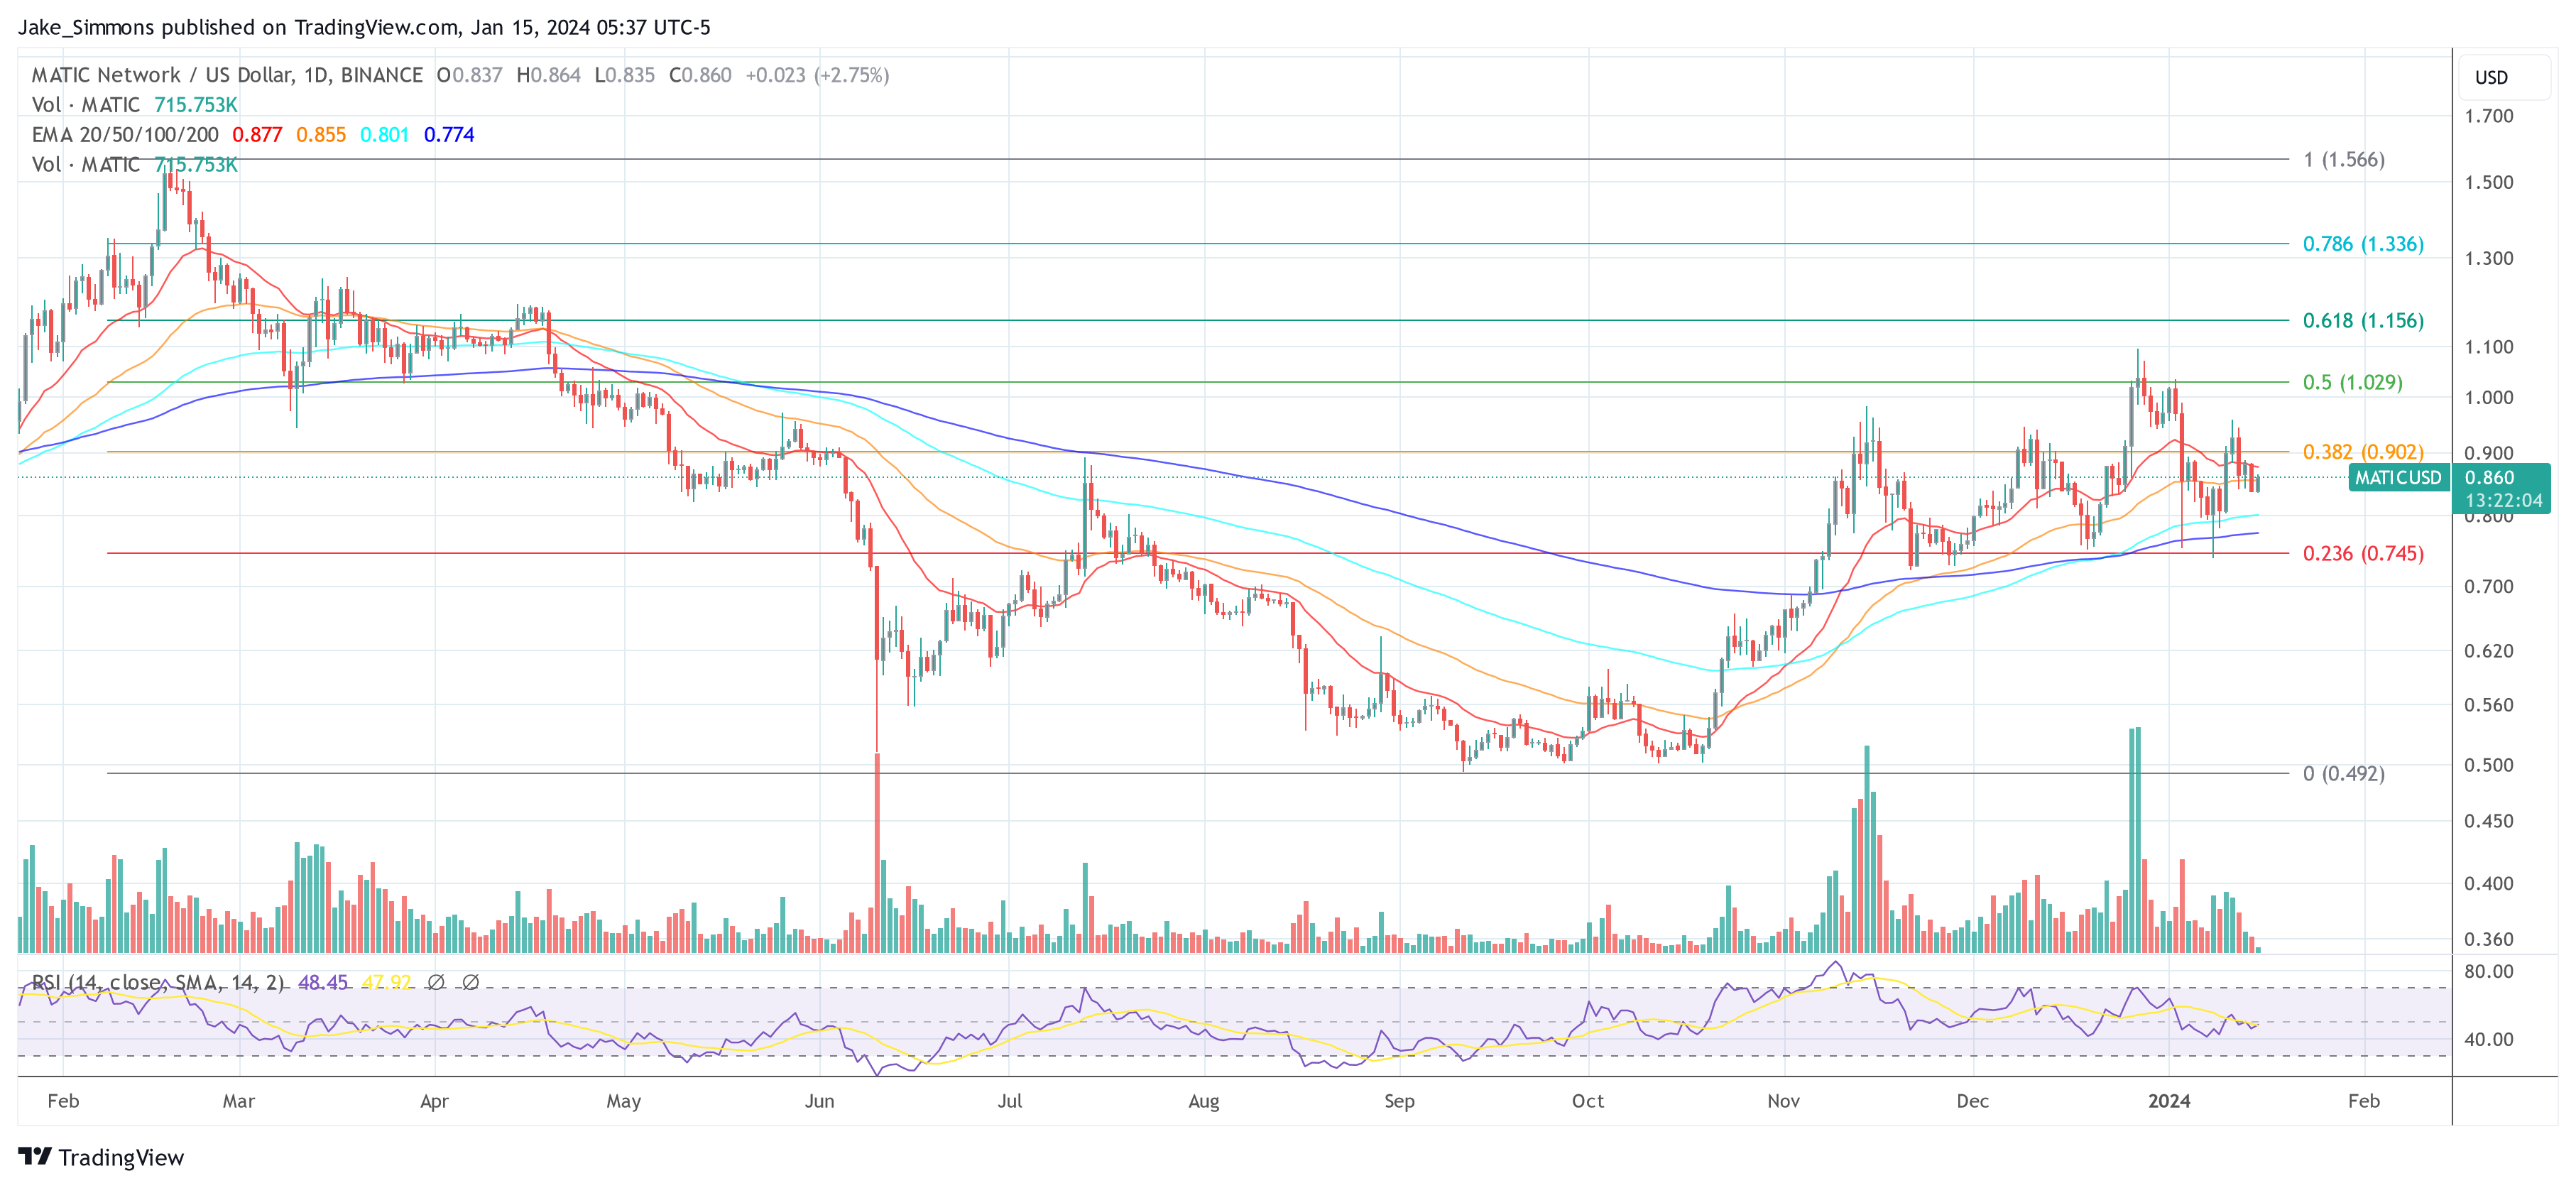2576x1188 pixels.
Task: Click the 2024 marker on time axis
Action: (2169, 1100)
